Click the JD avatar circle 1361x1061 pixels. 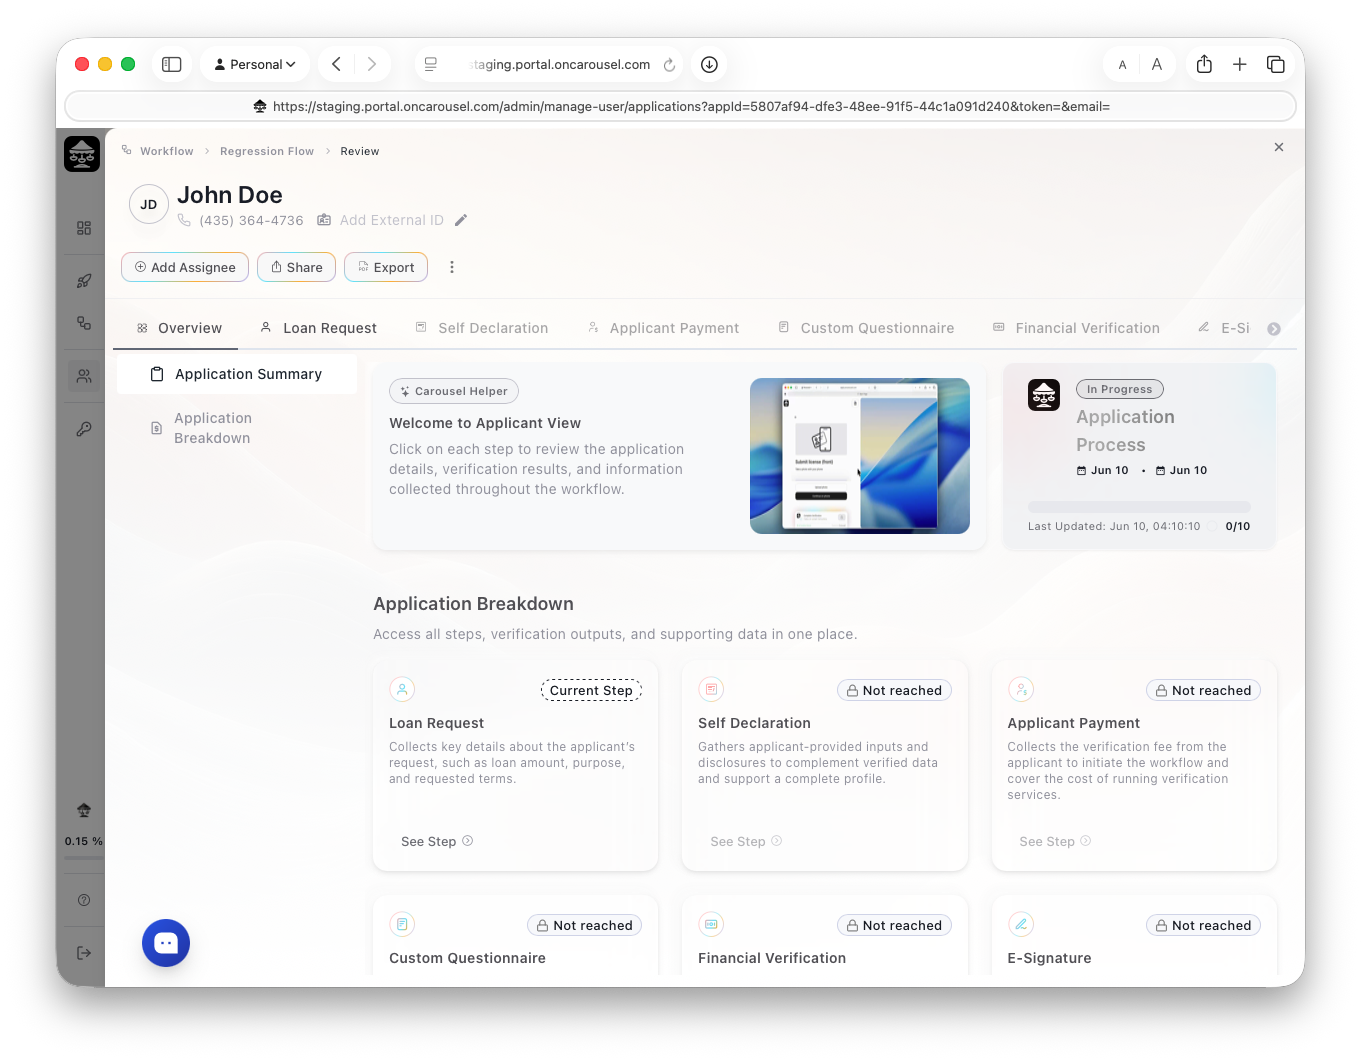click(149, 204)
